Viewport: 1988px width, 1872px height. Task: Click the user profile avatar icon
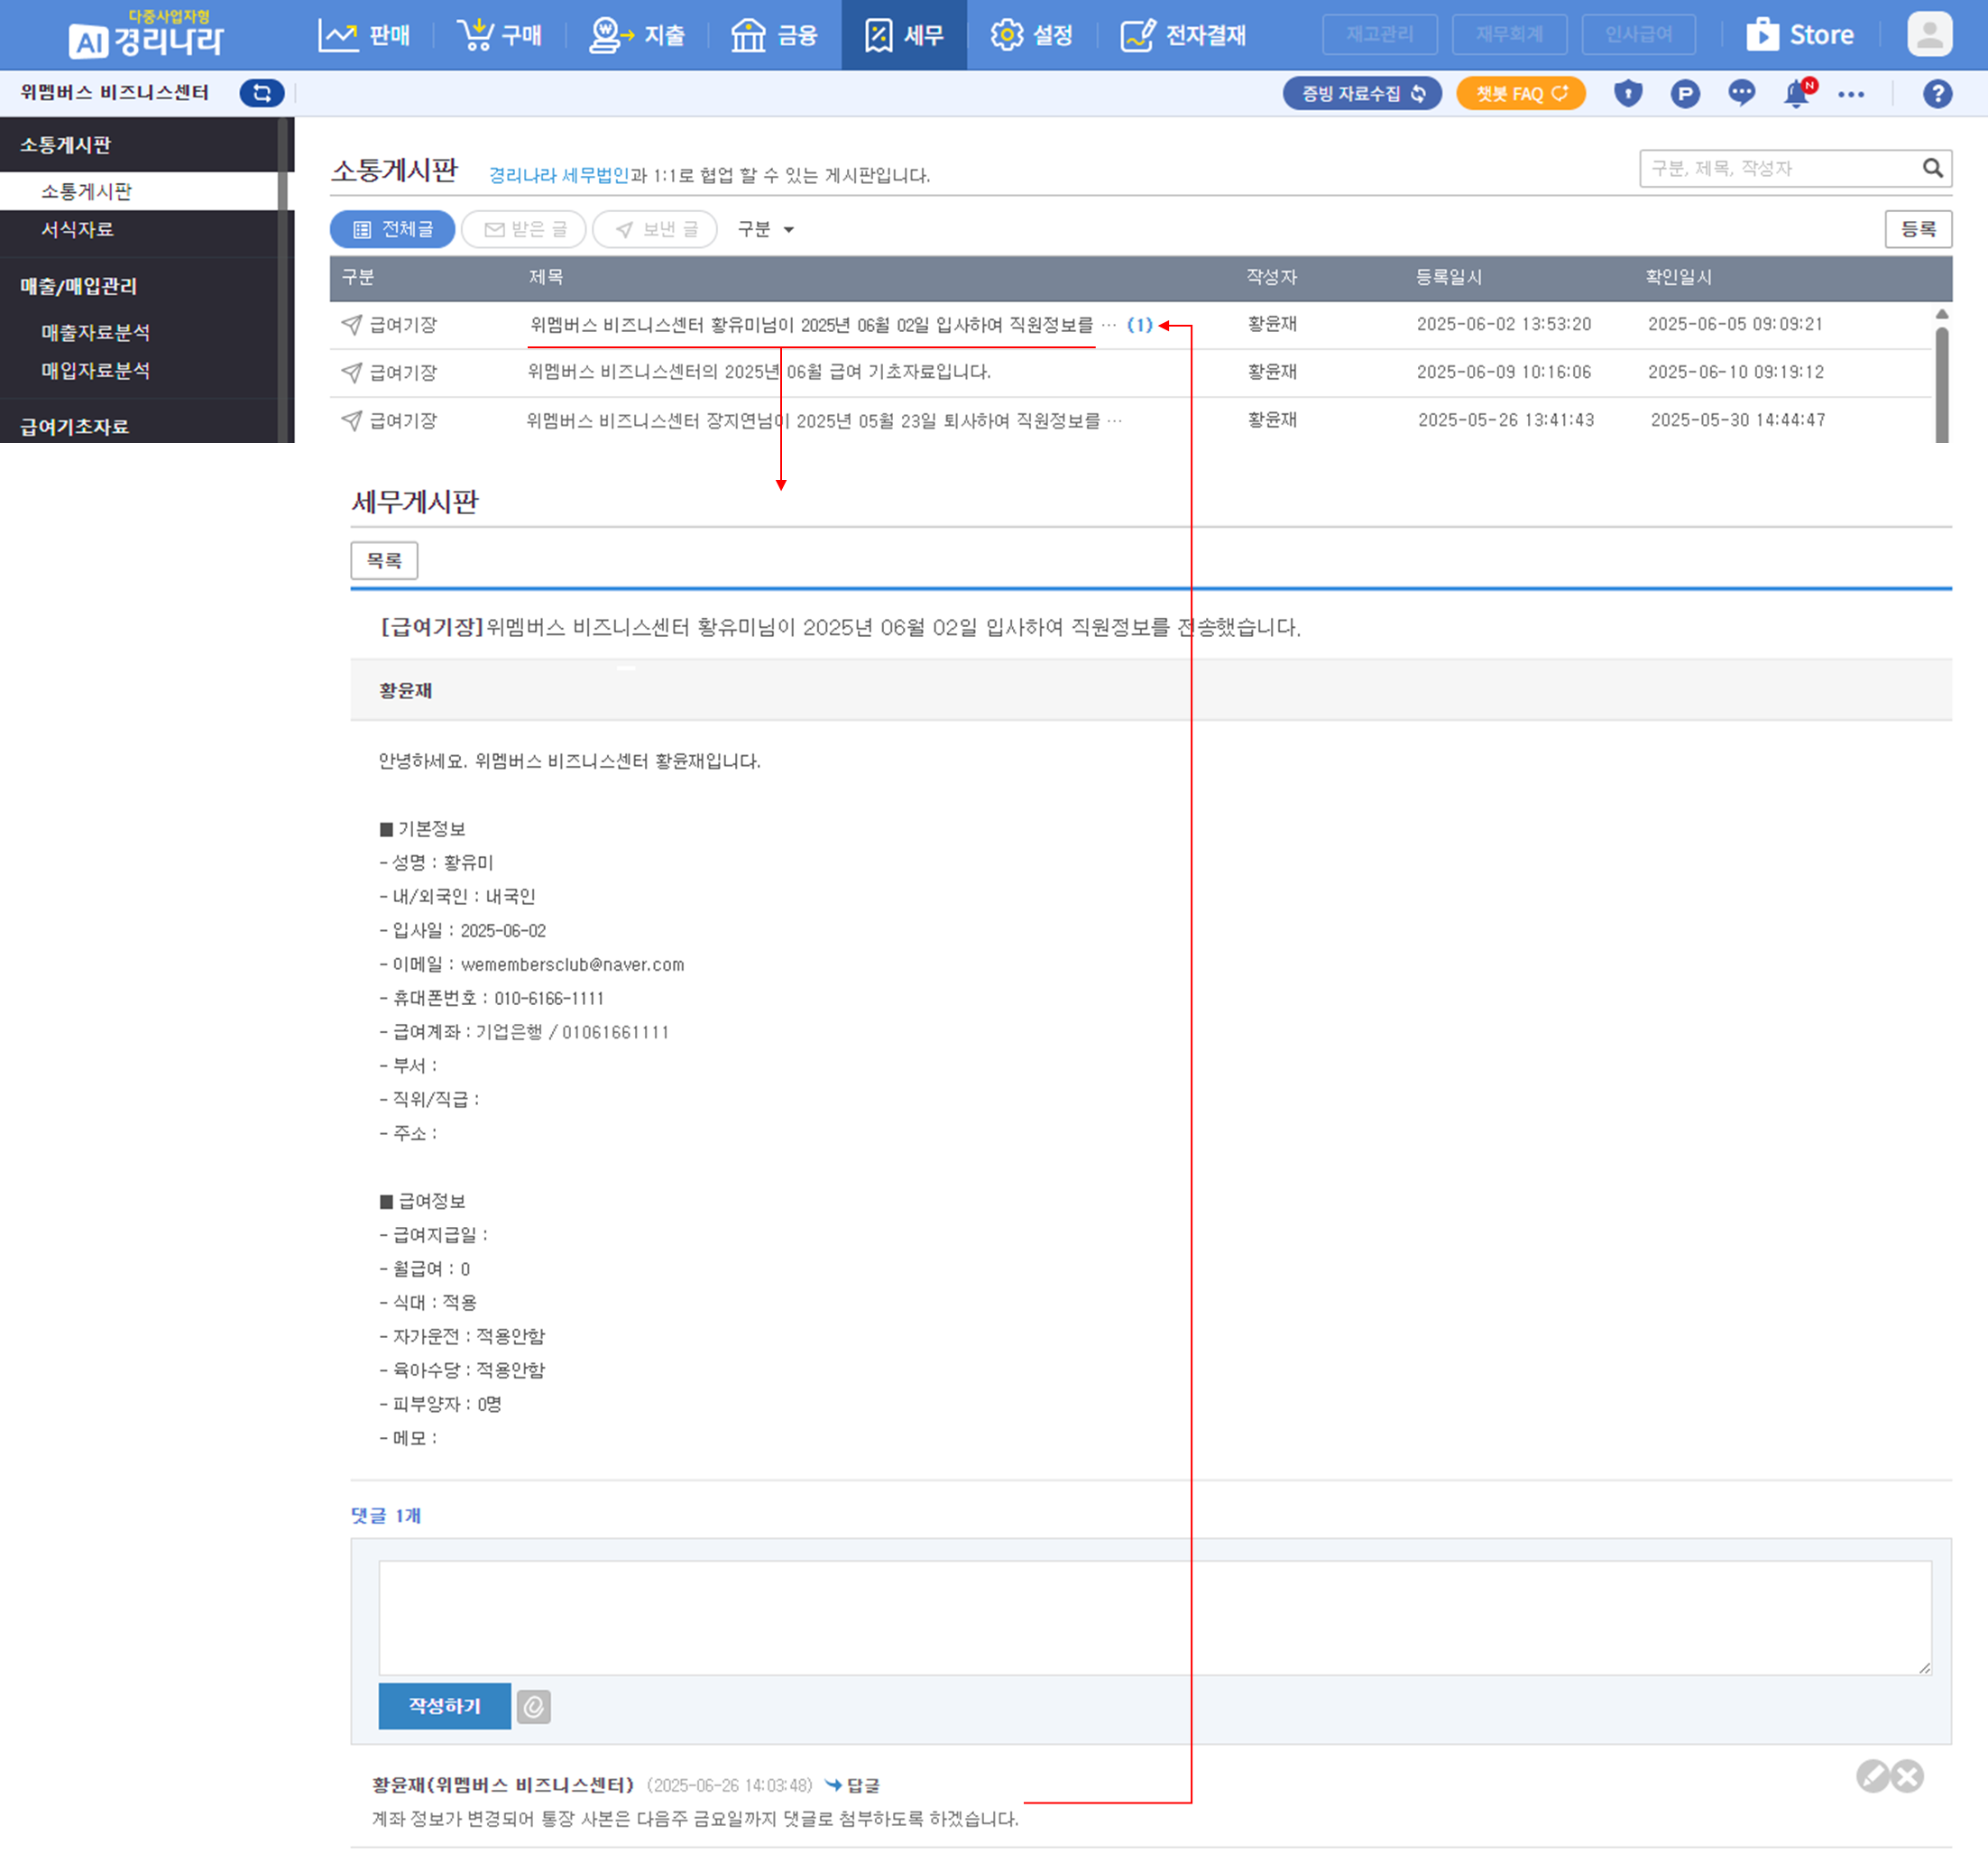1929,35
